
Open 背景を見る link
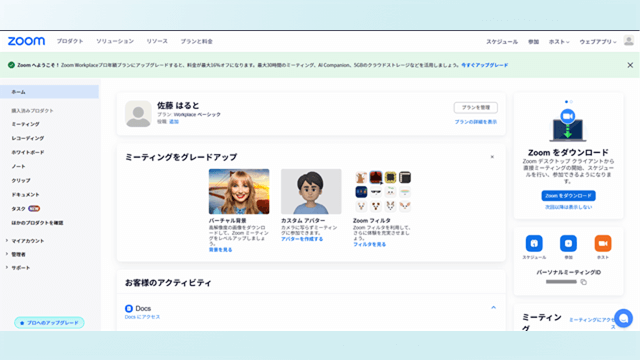coord(220,250)
